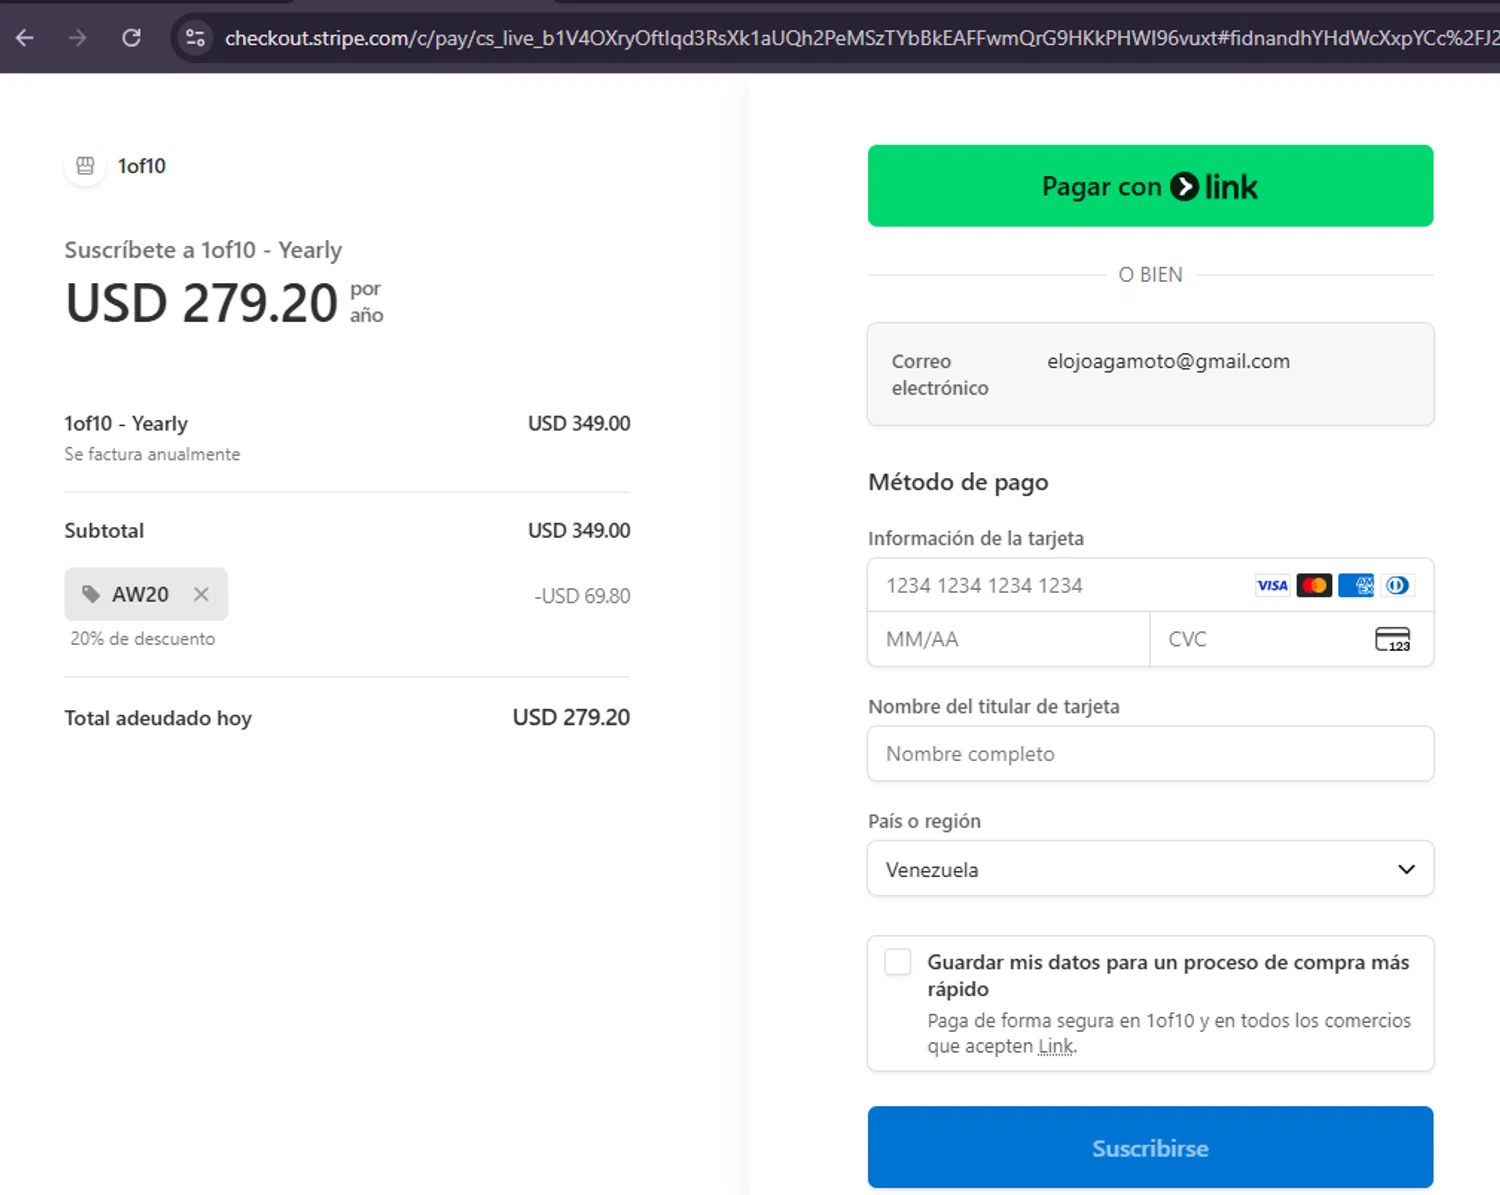The width and height of the screenshot is (1500, 1195).
Task: Pay with Link green button
Action: [1150, 186]
